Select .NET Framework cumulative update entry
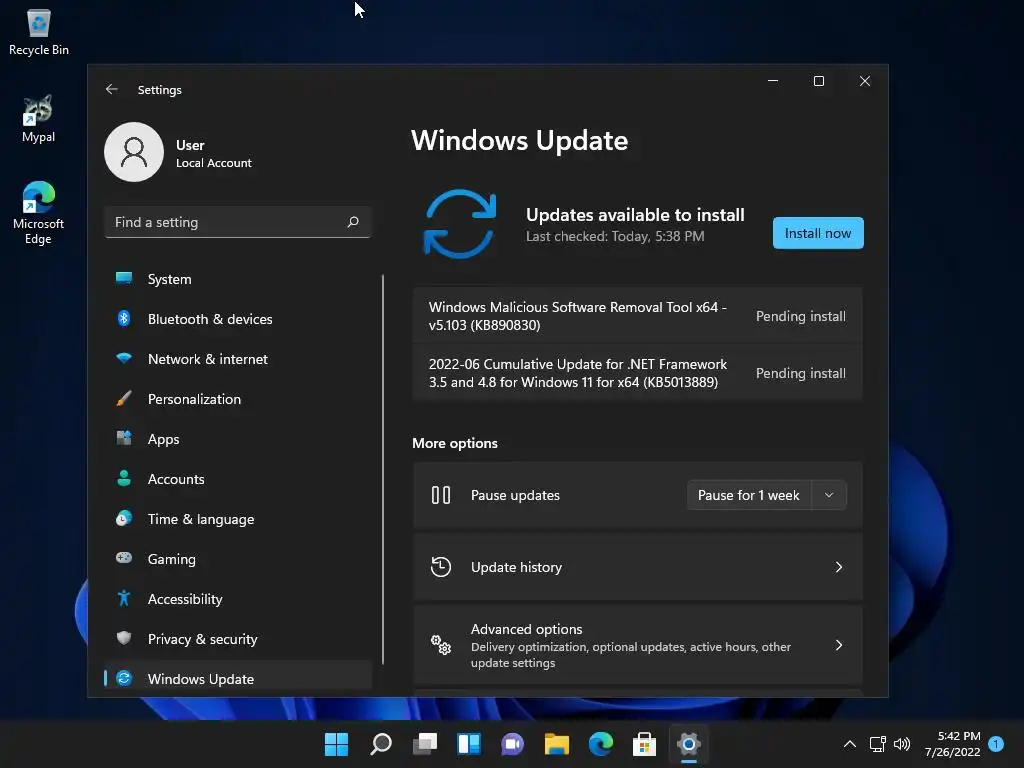The width and height of the screenshot is (1024, 768). pyautogui.click(x=637, y=373)
